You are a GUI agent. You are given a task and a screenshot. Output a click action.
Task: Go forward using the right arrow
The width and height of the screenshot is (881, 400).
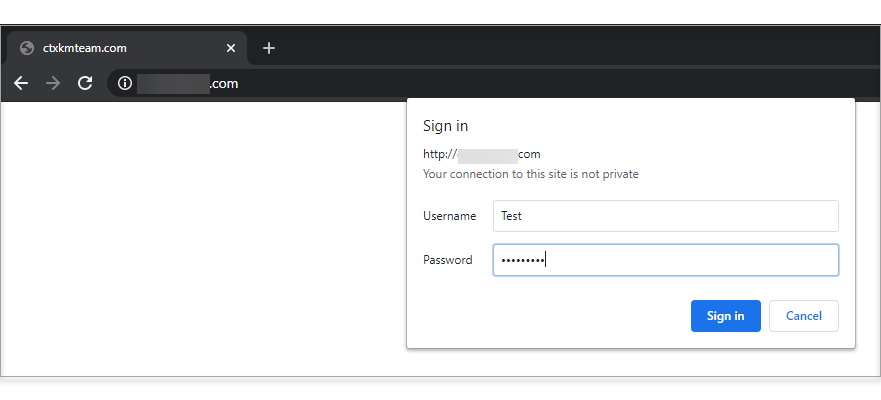[x=53, y=84]
